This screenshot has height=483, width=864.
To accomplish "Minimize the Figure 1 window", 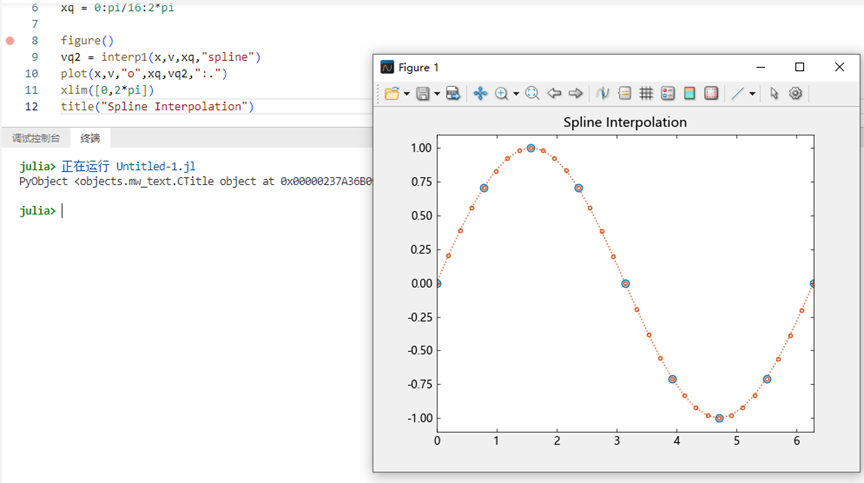I will (760, 67).
